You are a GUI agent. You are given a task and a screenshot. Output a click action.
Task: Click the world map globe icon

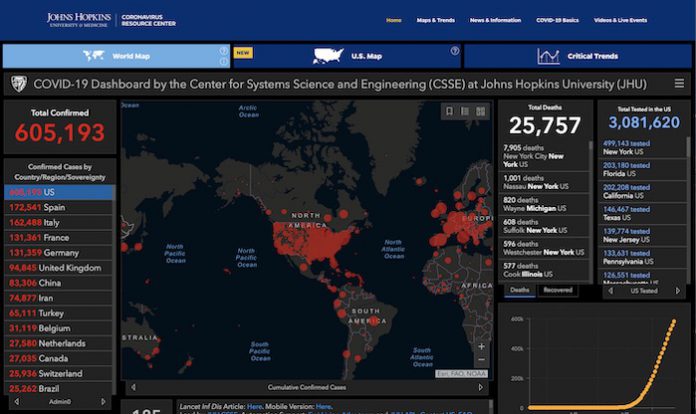click(x=93, y=56)
